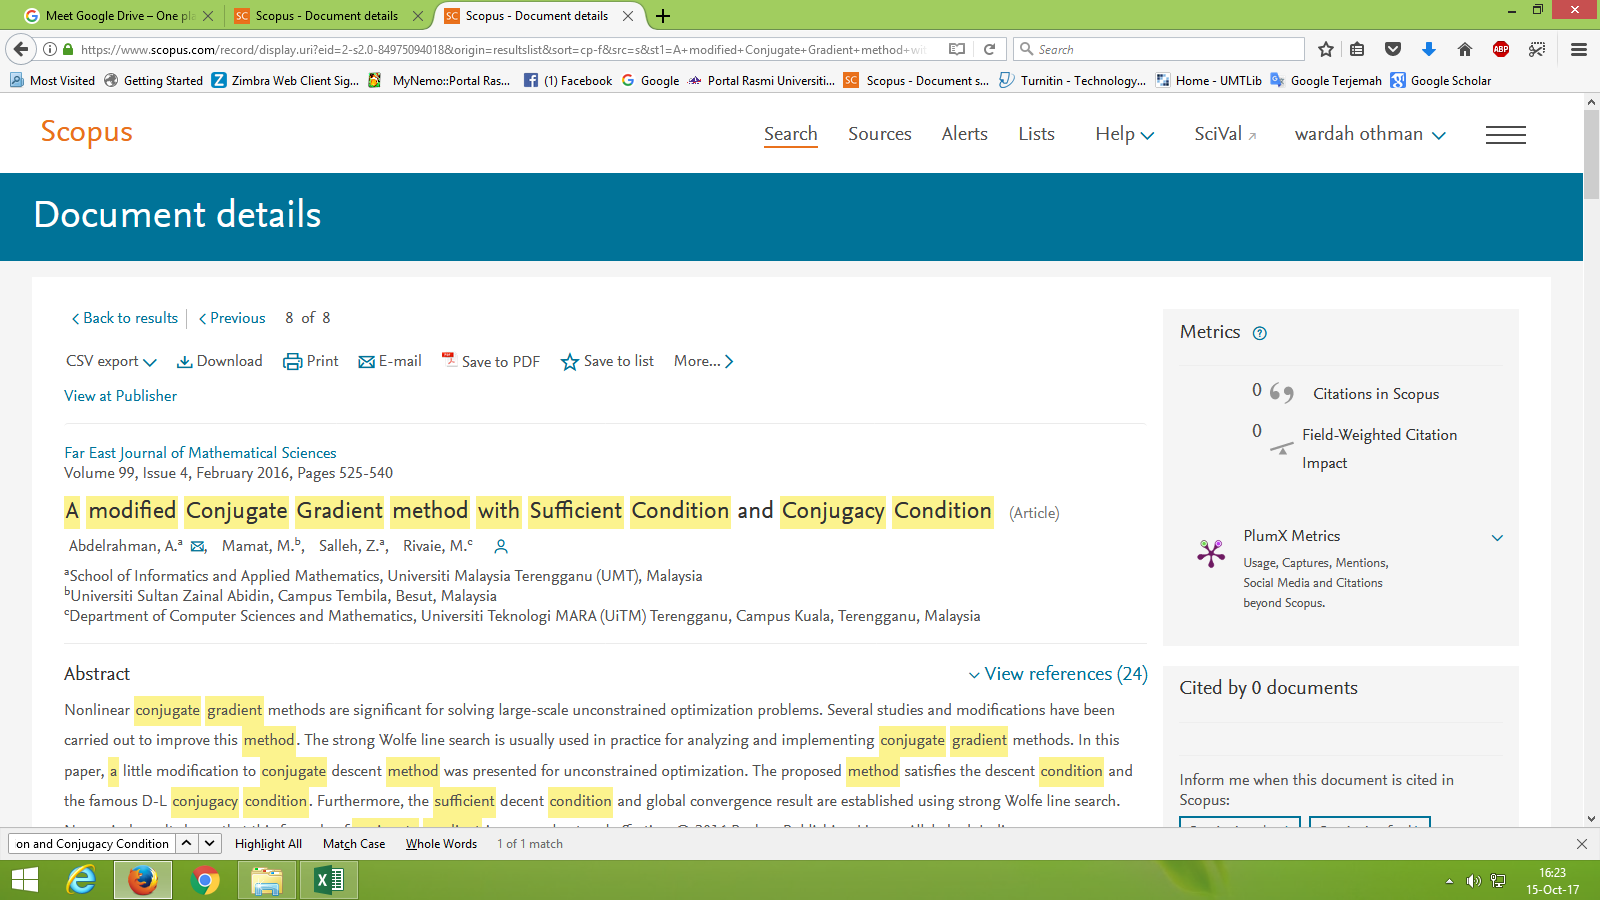This screenshot has height=900, width=1600.
Task: Click the Save to PDF icon
Action: click(x=449, y=360)
